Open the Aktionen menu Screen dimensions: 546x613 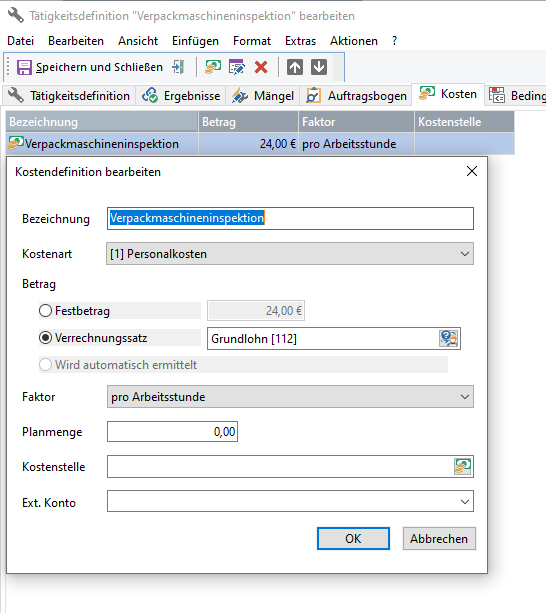[x=354, y=41]
